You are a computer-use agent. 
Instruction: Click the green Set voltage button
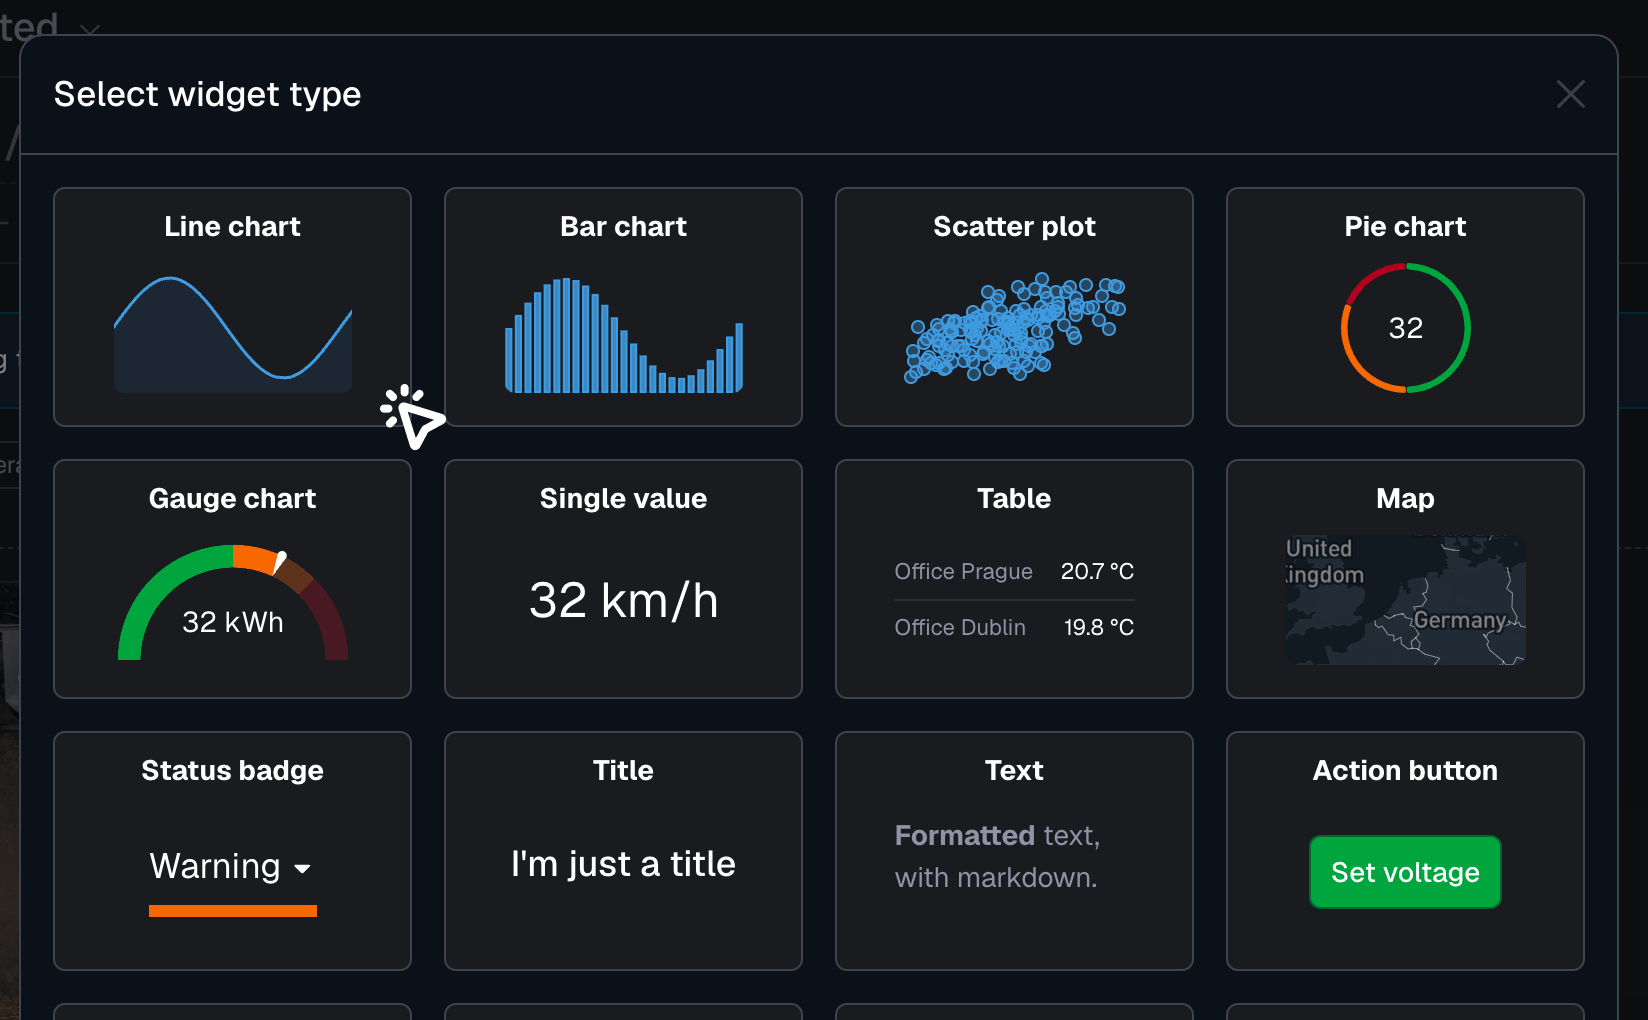click(1405, 872)
